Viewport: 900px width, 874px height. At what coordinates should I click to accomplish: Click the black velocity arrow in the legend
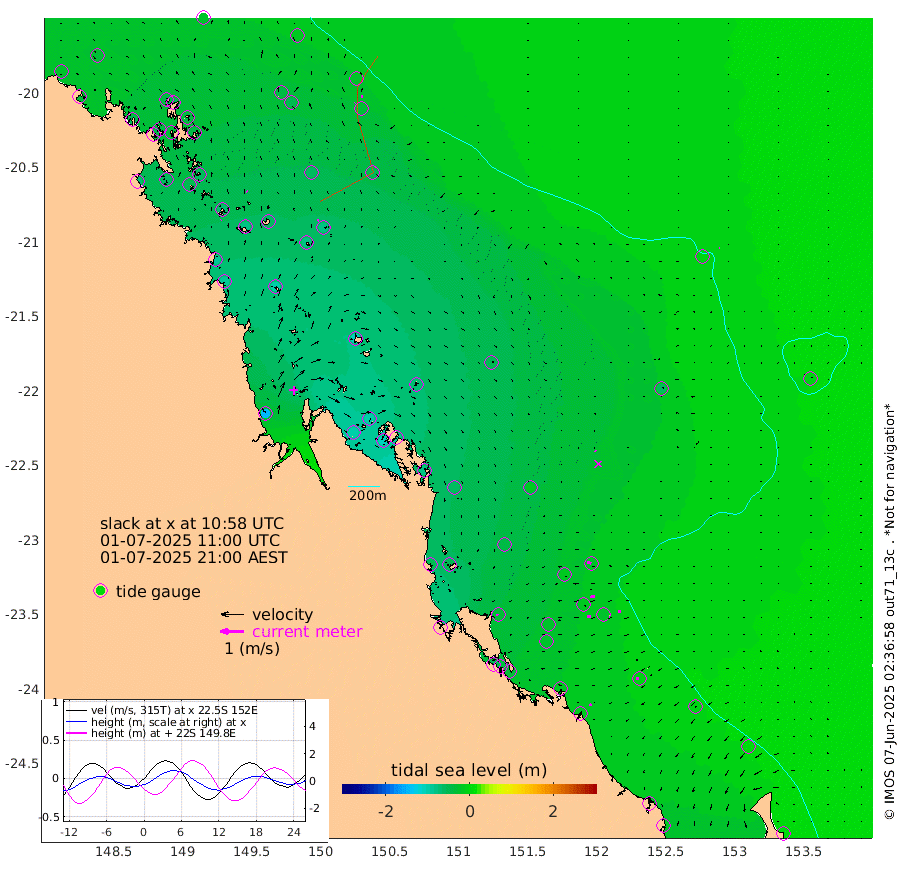[x=232, y=615]
